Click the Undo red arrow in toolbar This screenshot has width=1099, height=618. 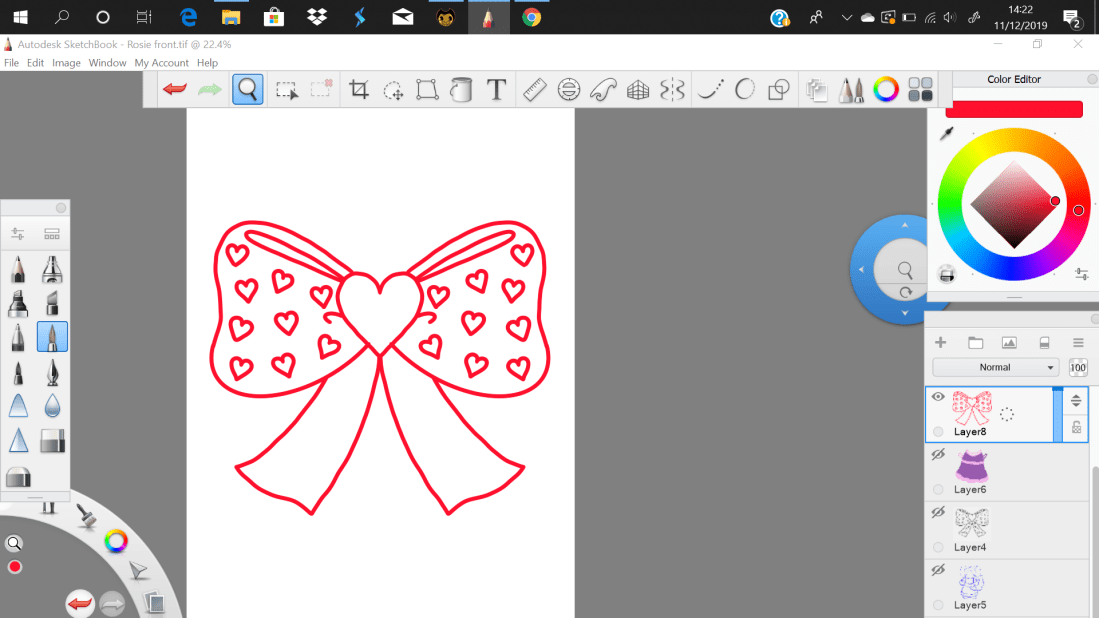coord(175,90)
